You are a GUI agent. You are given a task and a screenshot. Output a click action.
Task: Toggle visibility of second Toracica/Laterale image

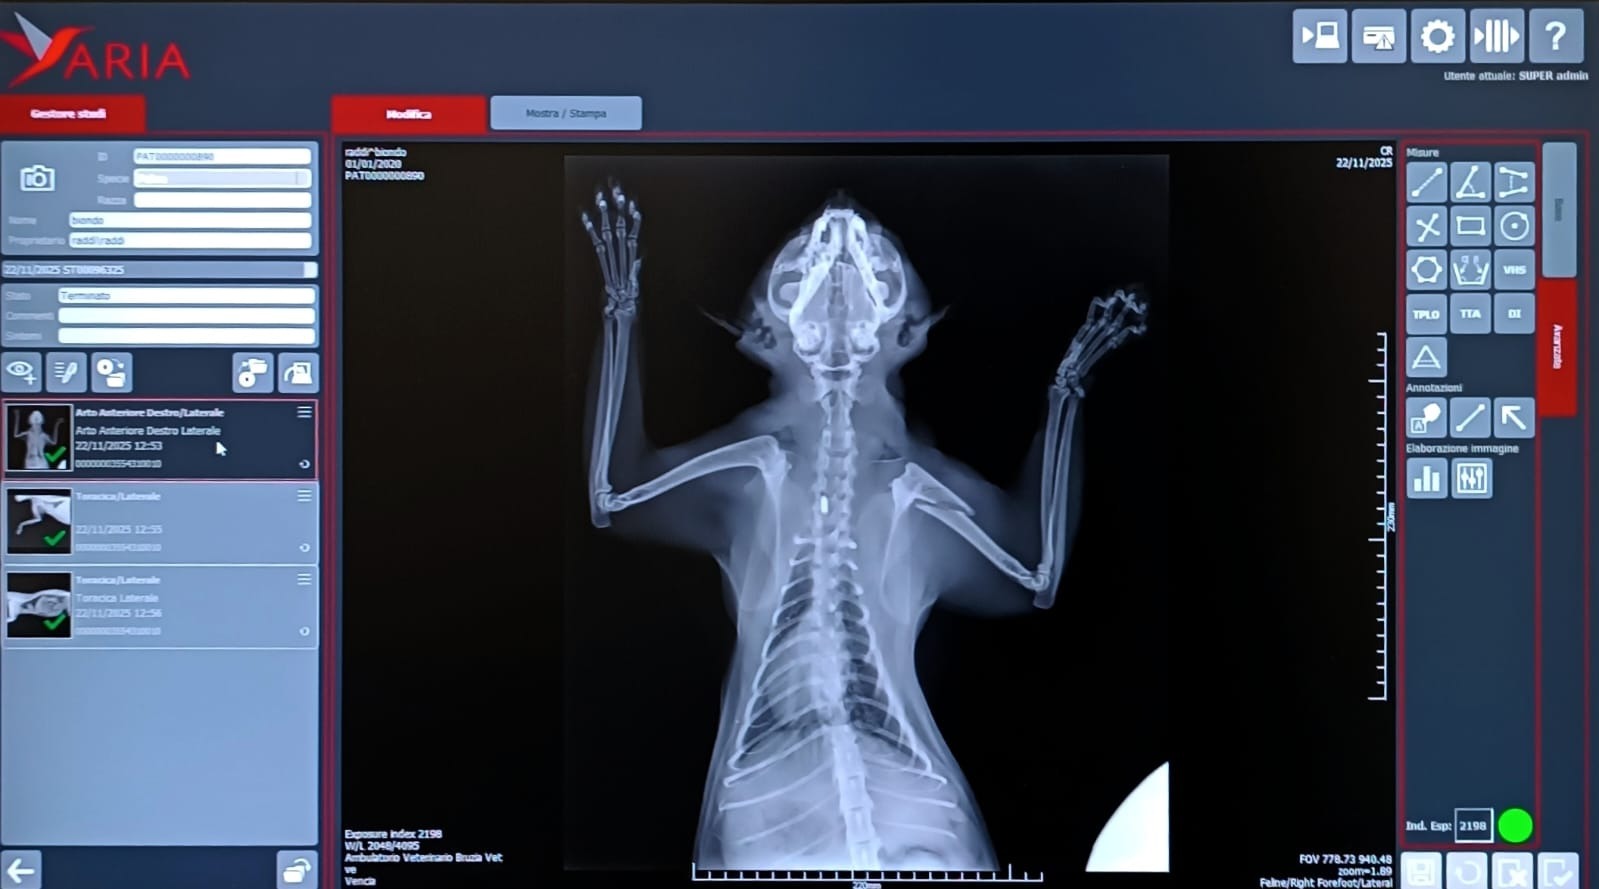pyautogui.click(x=304, y=548)
